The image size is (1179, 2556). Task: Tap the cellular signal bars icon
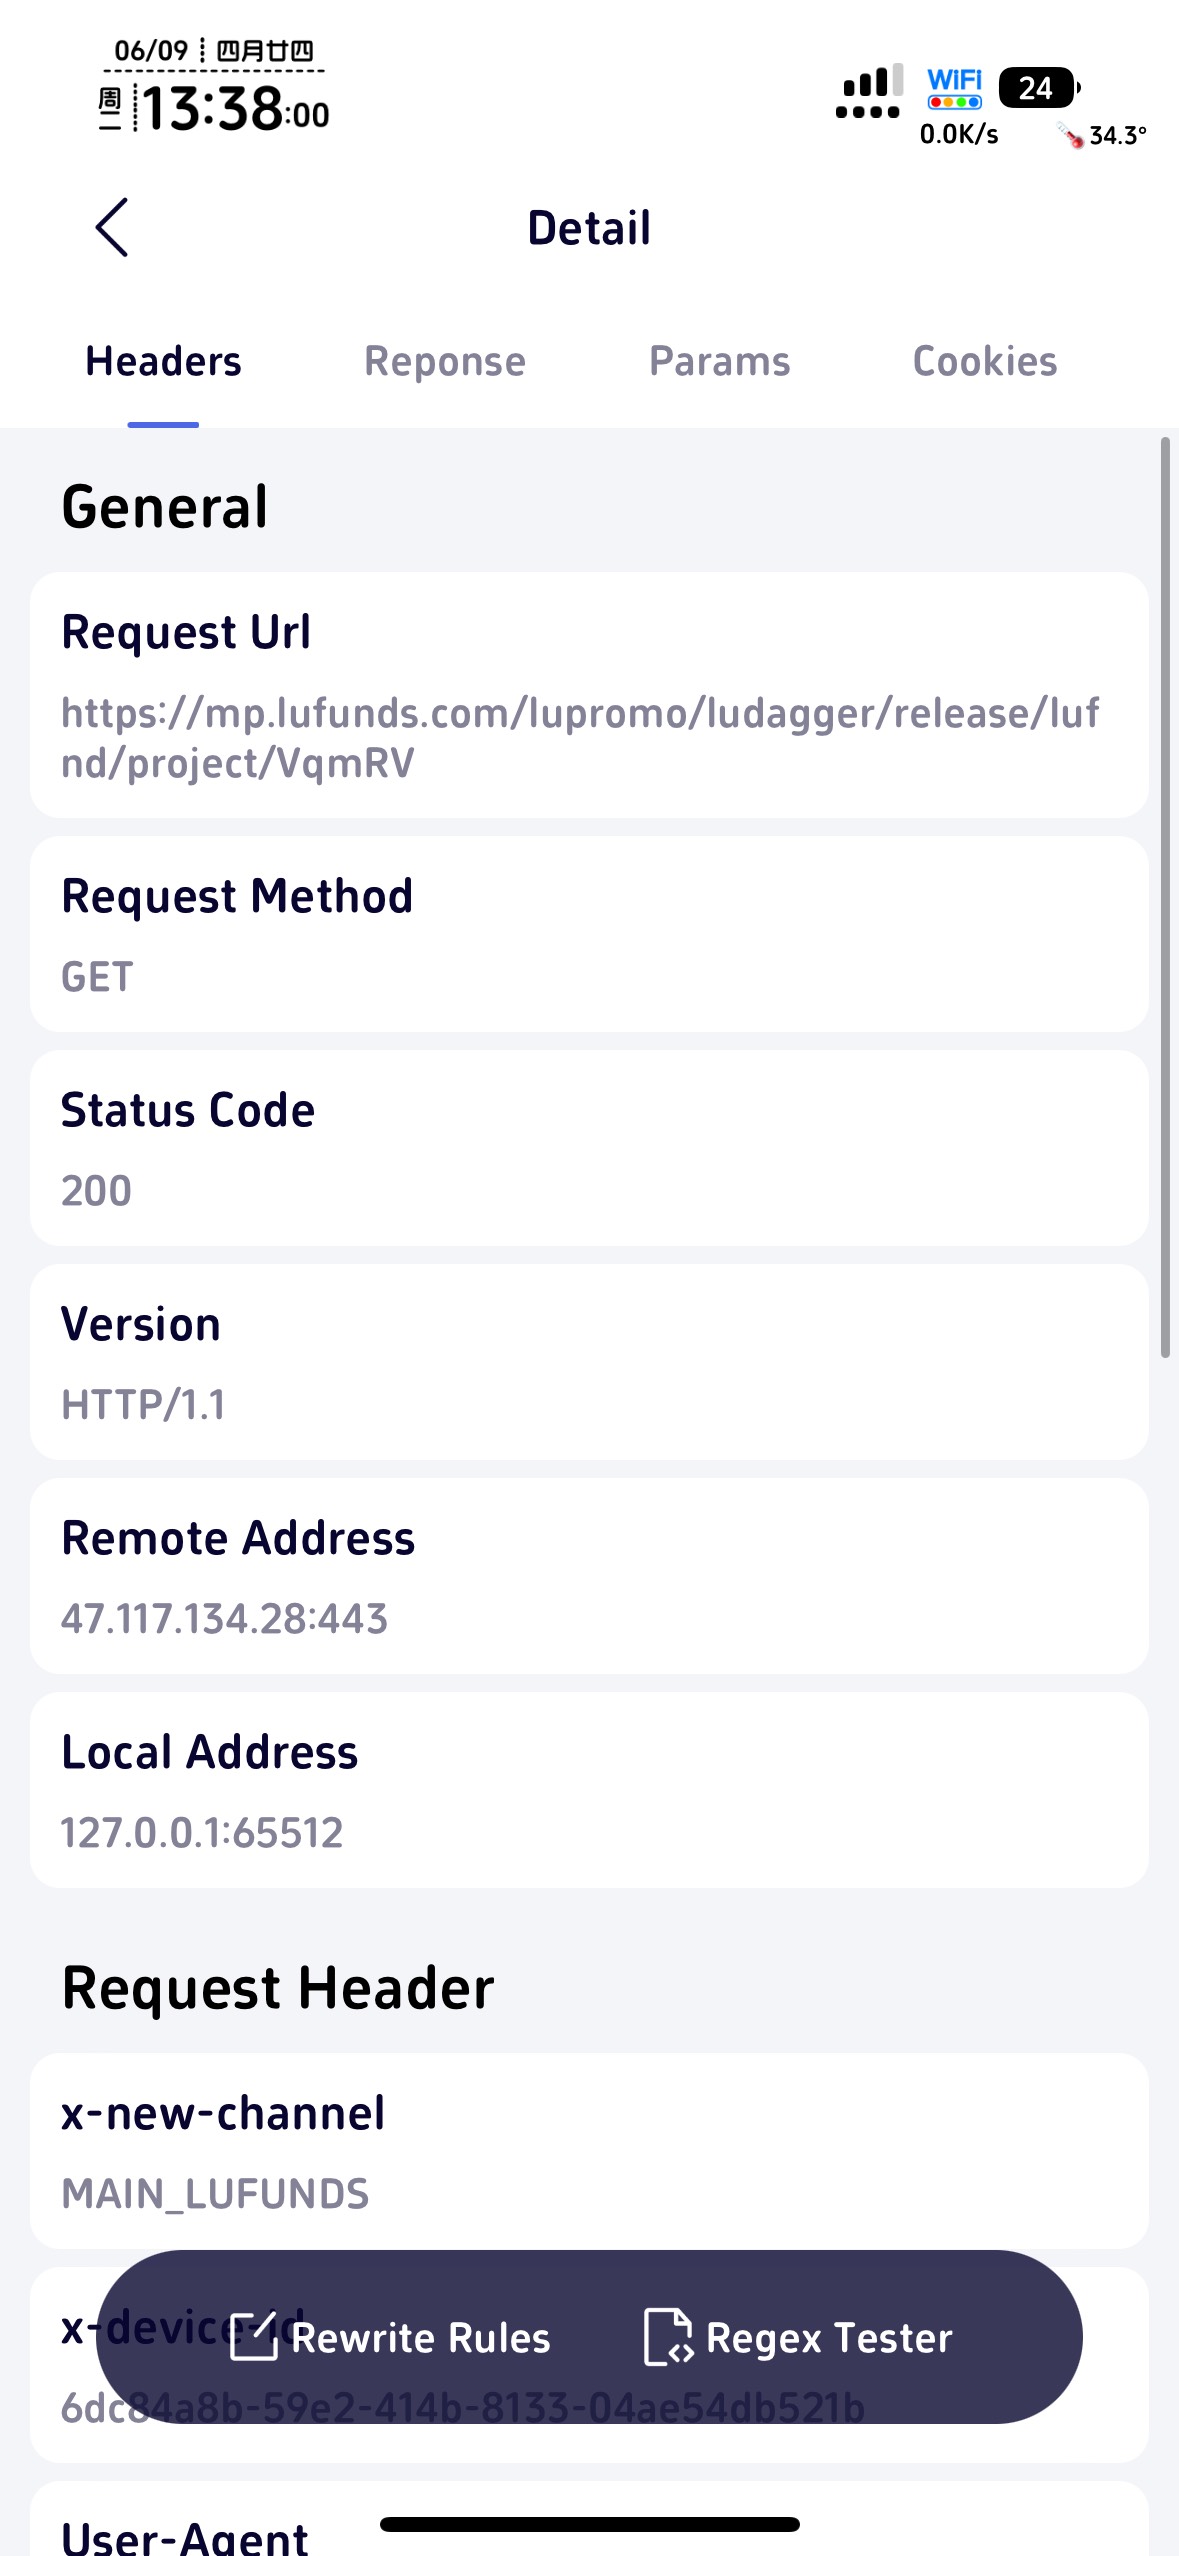(869, 91)
